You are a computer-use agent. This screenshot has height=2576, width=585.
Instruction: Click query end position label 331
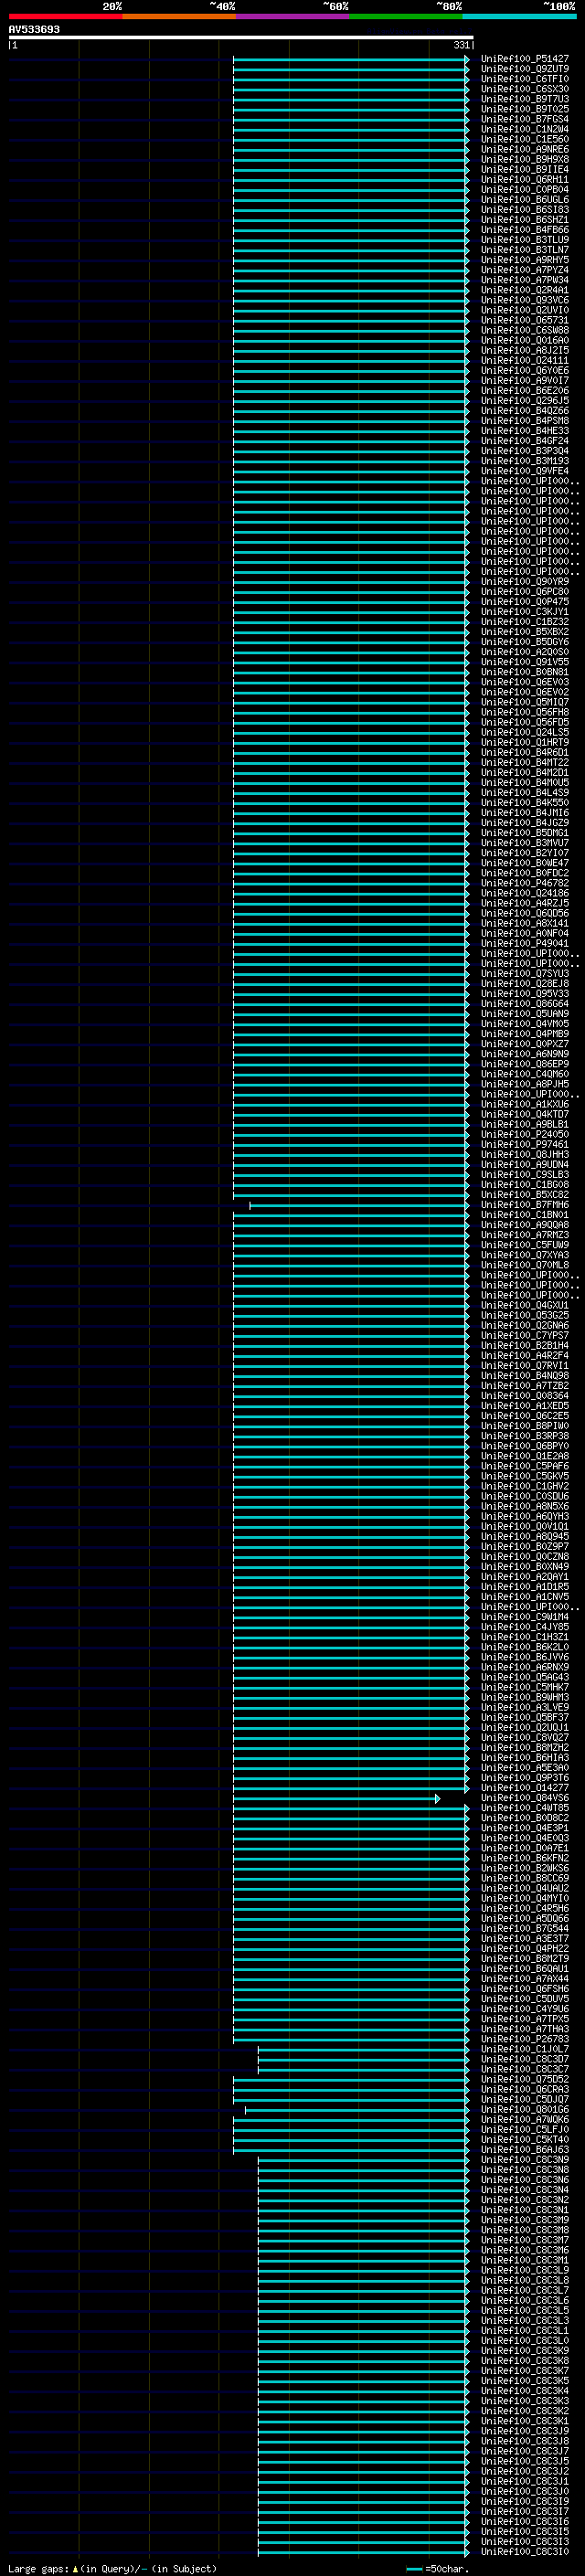pos(461,45)
